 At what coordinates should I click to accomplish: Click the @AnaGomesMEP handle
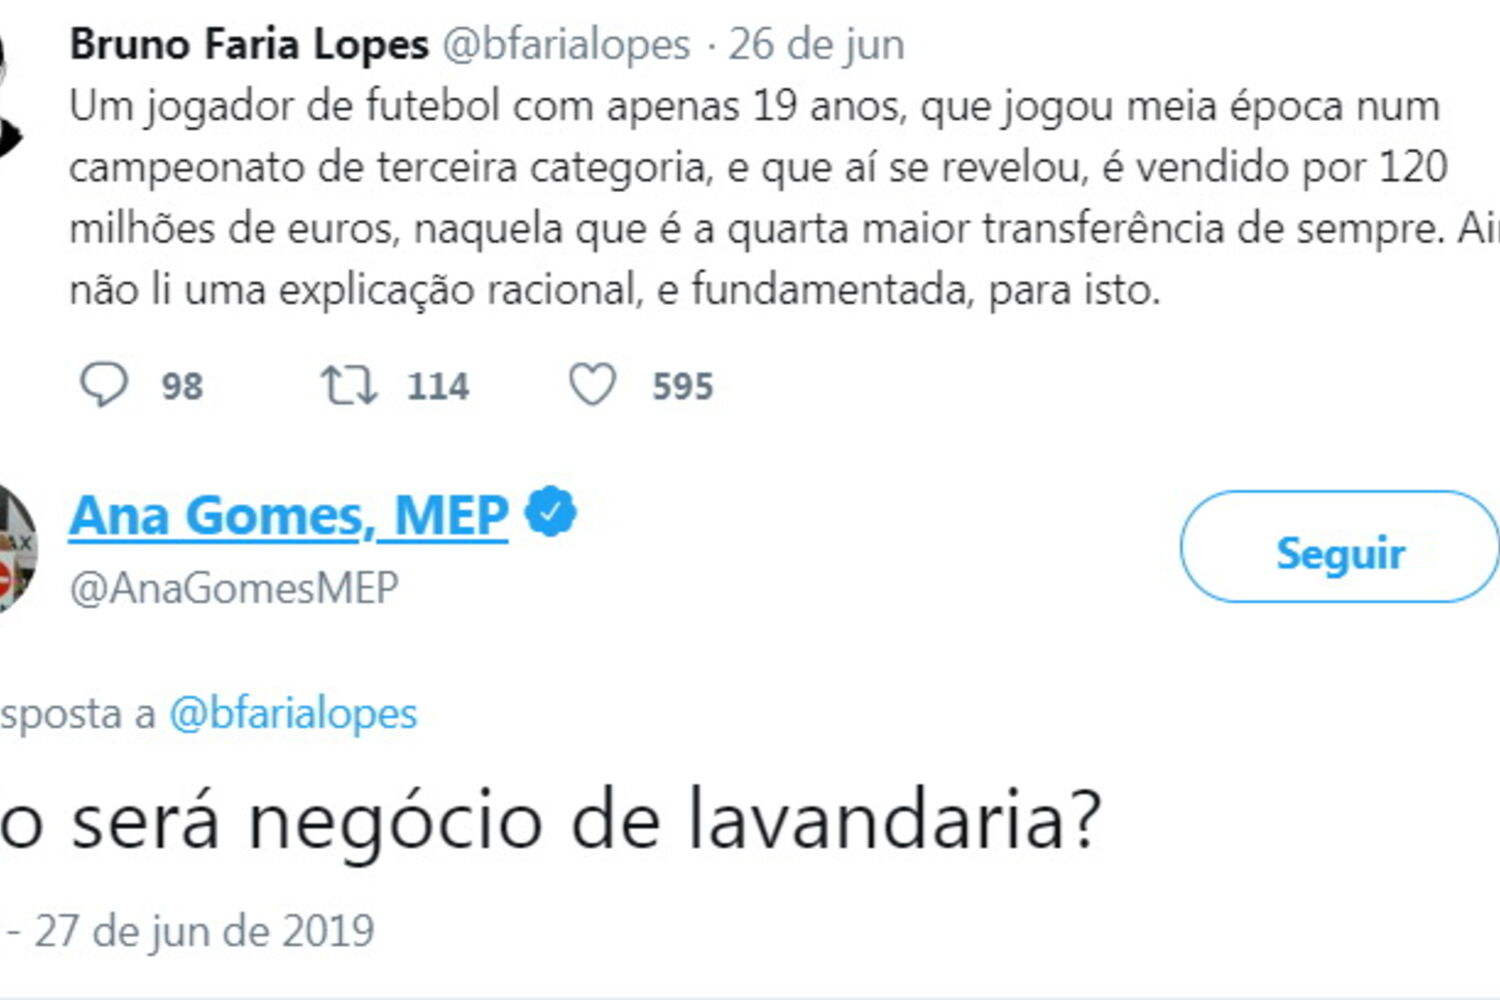click(x=234, y=588)
